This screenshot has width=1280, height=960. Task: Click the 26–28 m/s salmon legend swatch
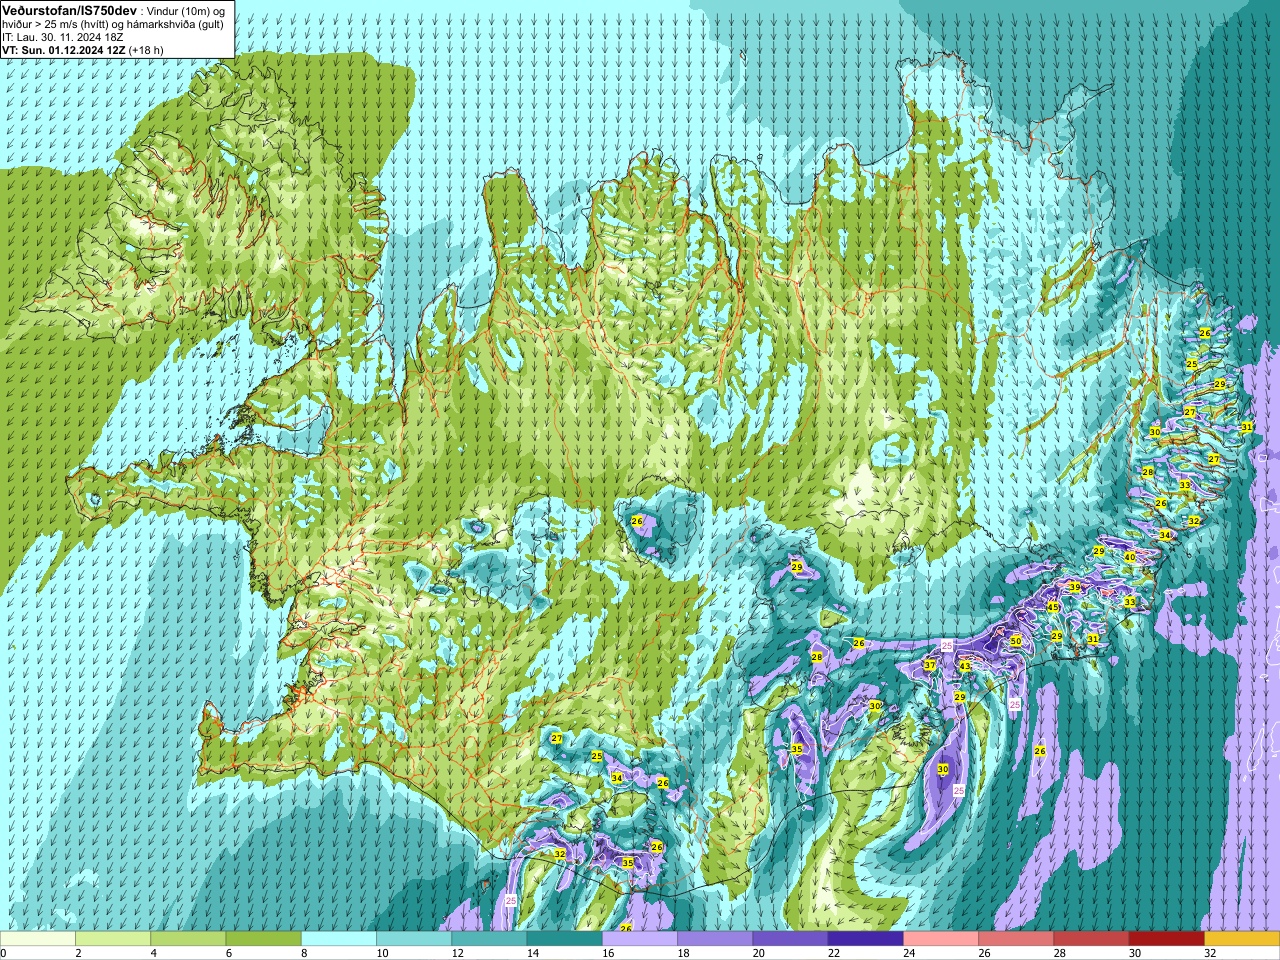(1016, 939)
